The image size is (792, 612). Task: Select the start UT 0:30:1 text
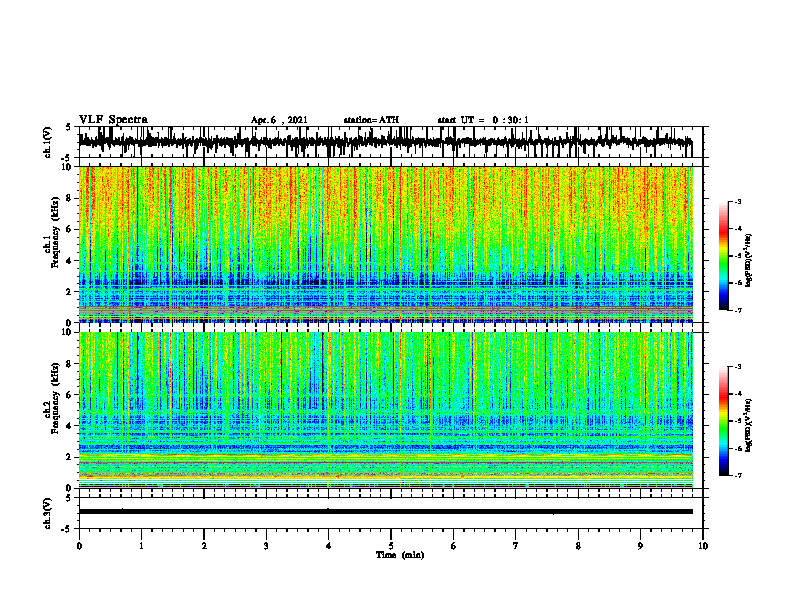[483, 120]
